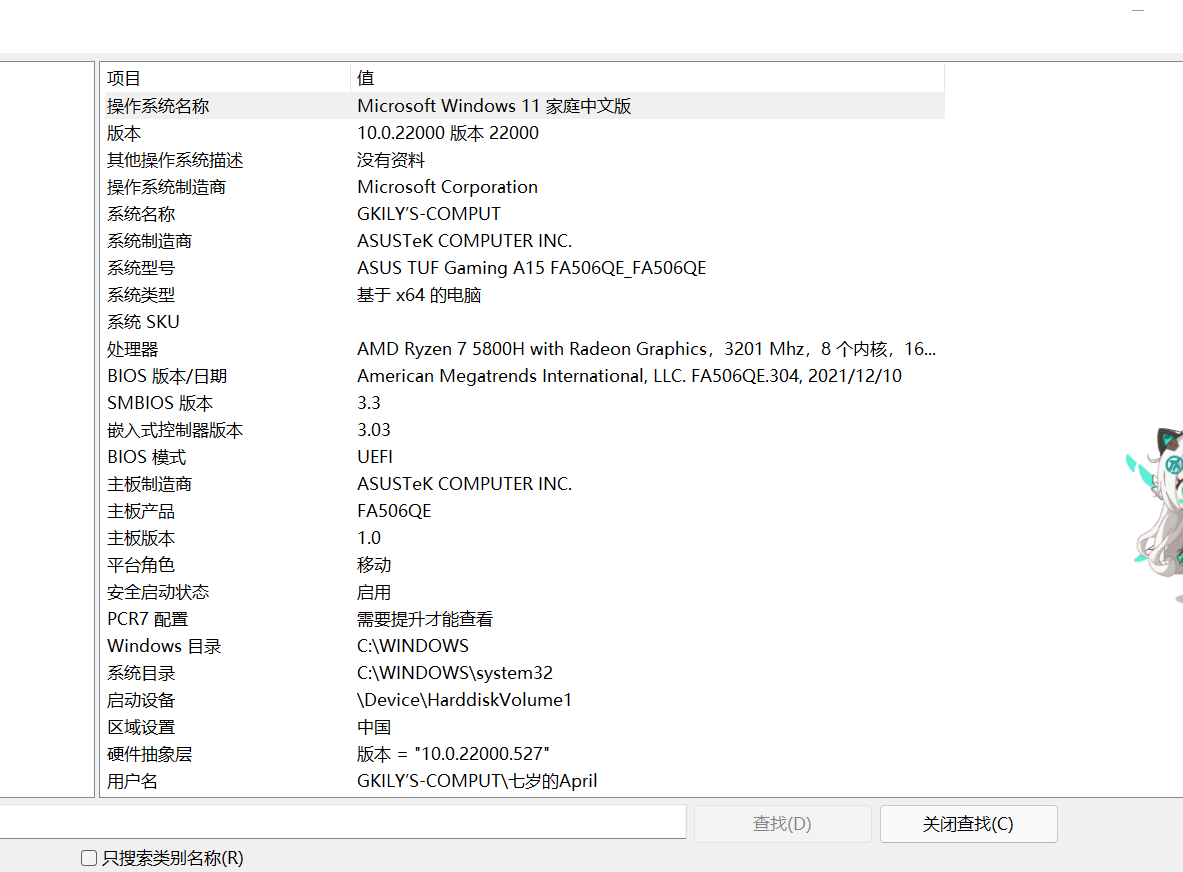The image size is (1183, 872).
Task: Click the 3.03 embedded controller version value
Action: coord(373,430)
